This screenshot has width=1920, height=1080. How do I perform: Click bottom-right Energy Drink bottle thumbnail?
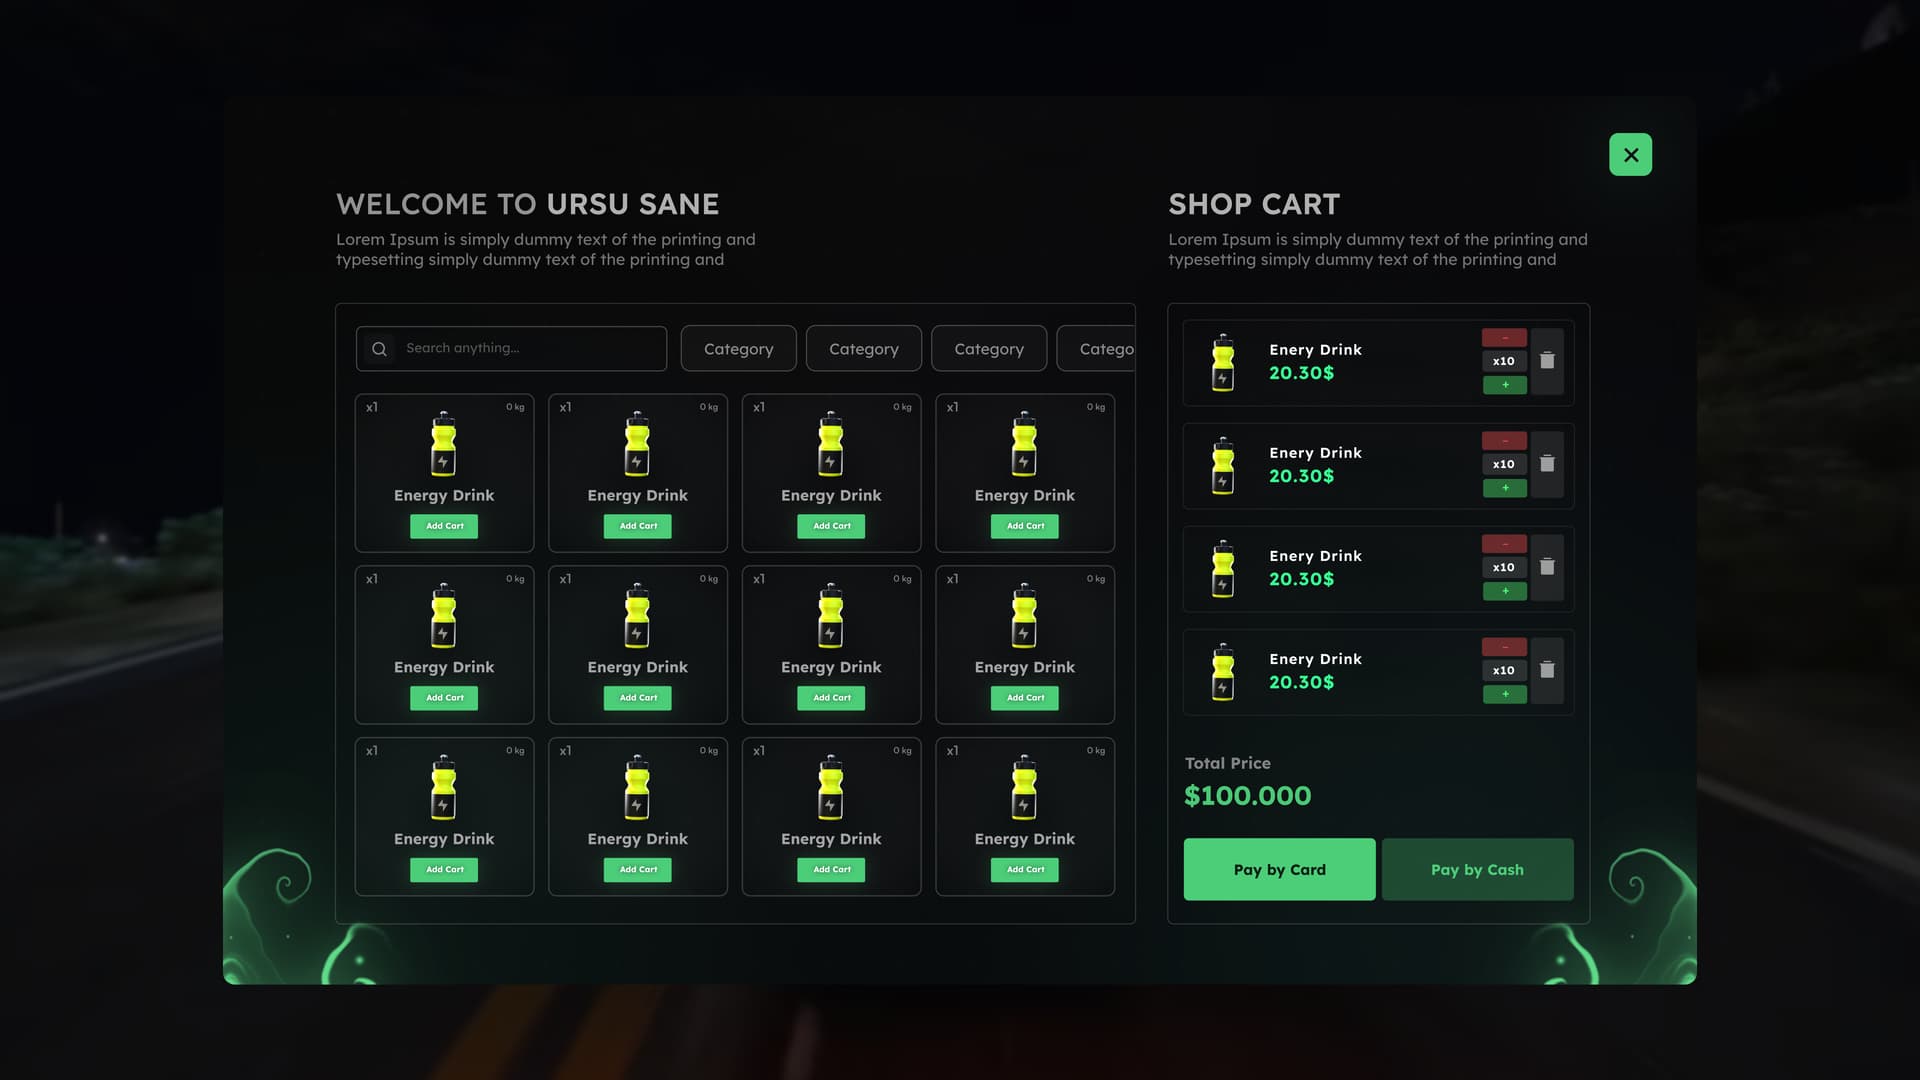[x=1024, y=788]
